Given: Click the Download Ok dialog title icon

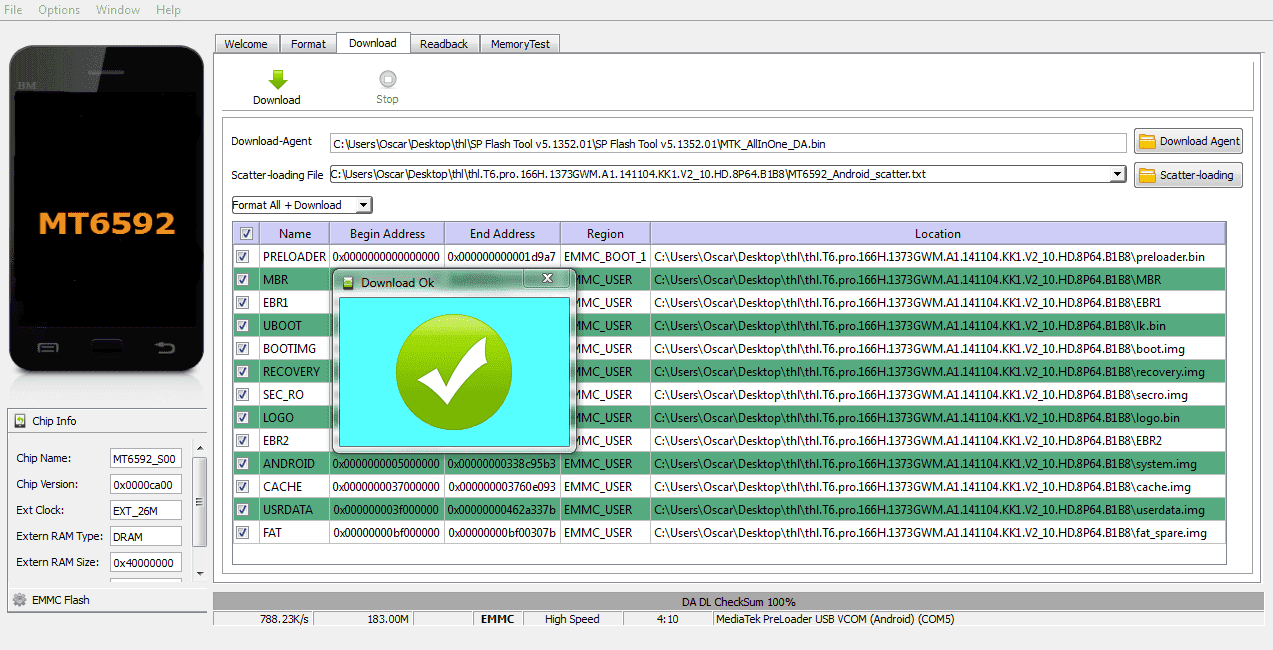Looking at the screenshot, I should pos(348,283).
